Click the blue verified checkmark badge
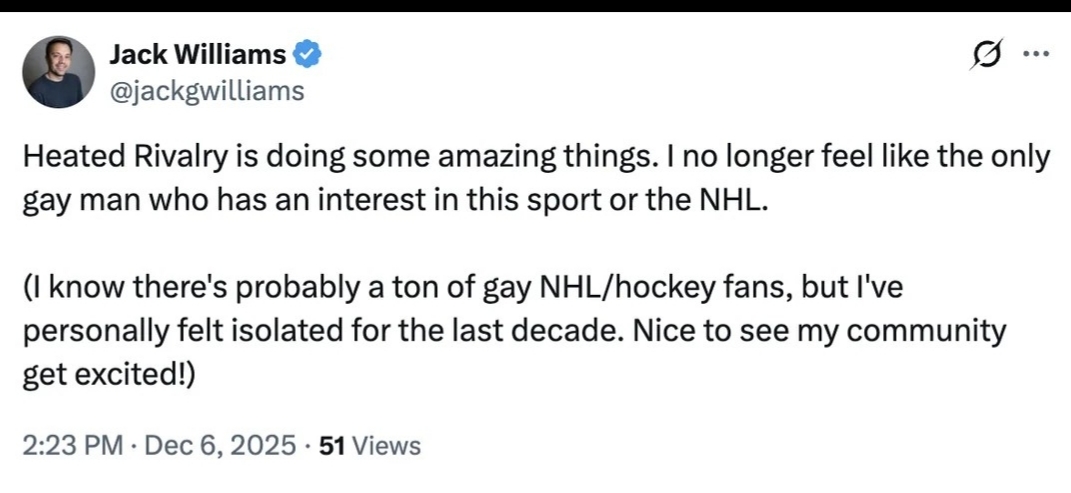This screenshot has height=493, width=1071. 307,54
